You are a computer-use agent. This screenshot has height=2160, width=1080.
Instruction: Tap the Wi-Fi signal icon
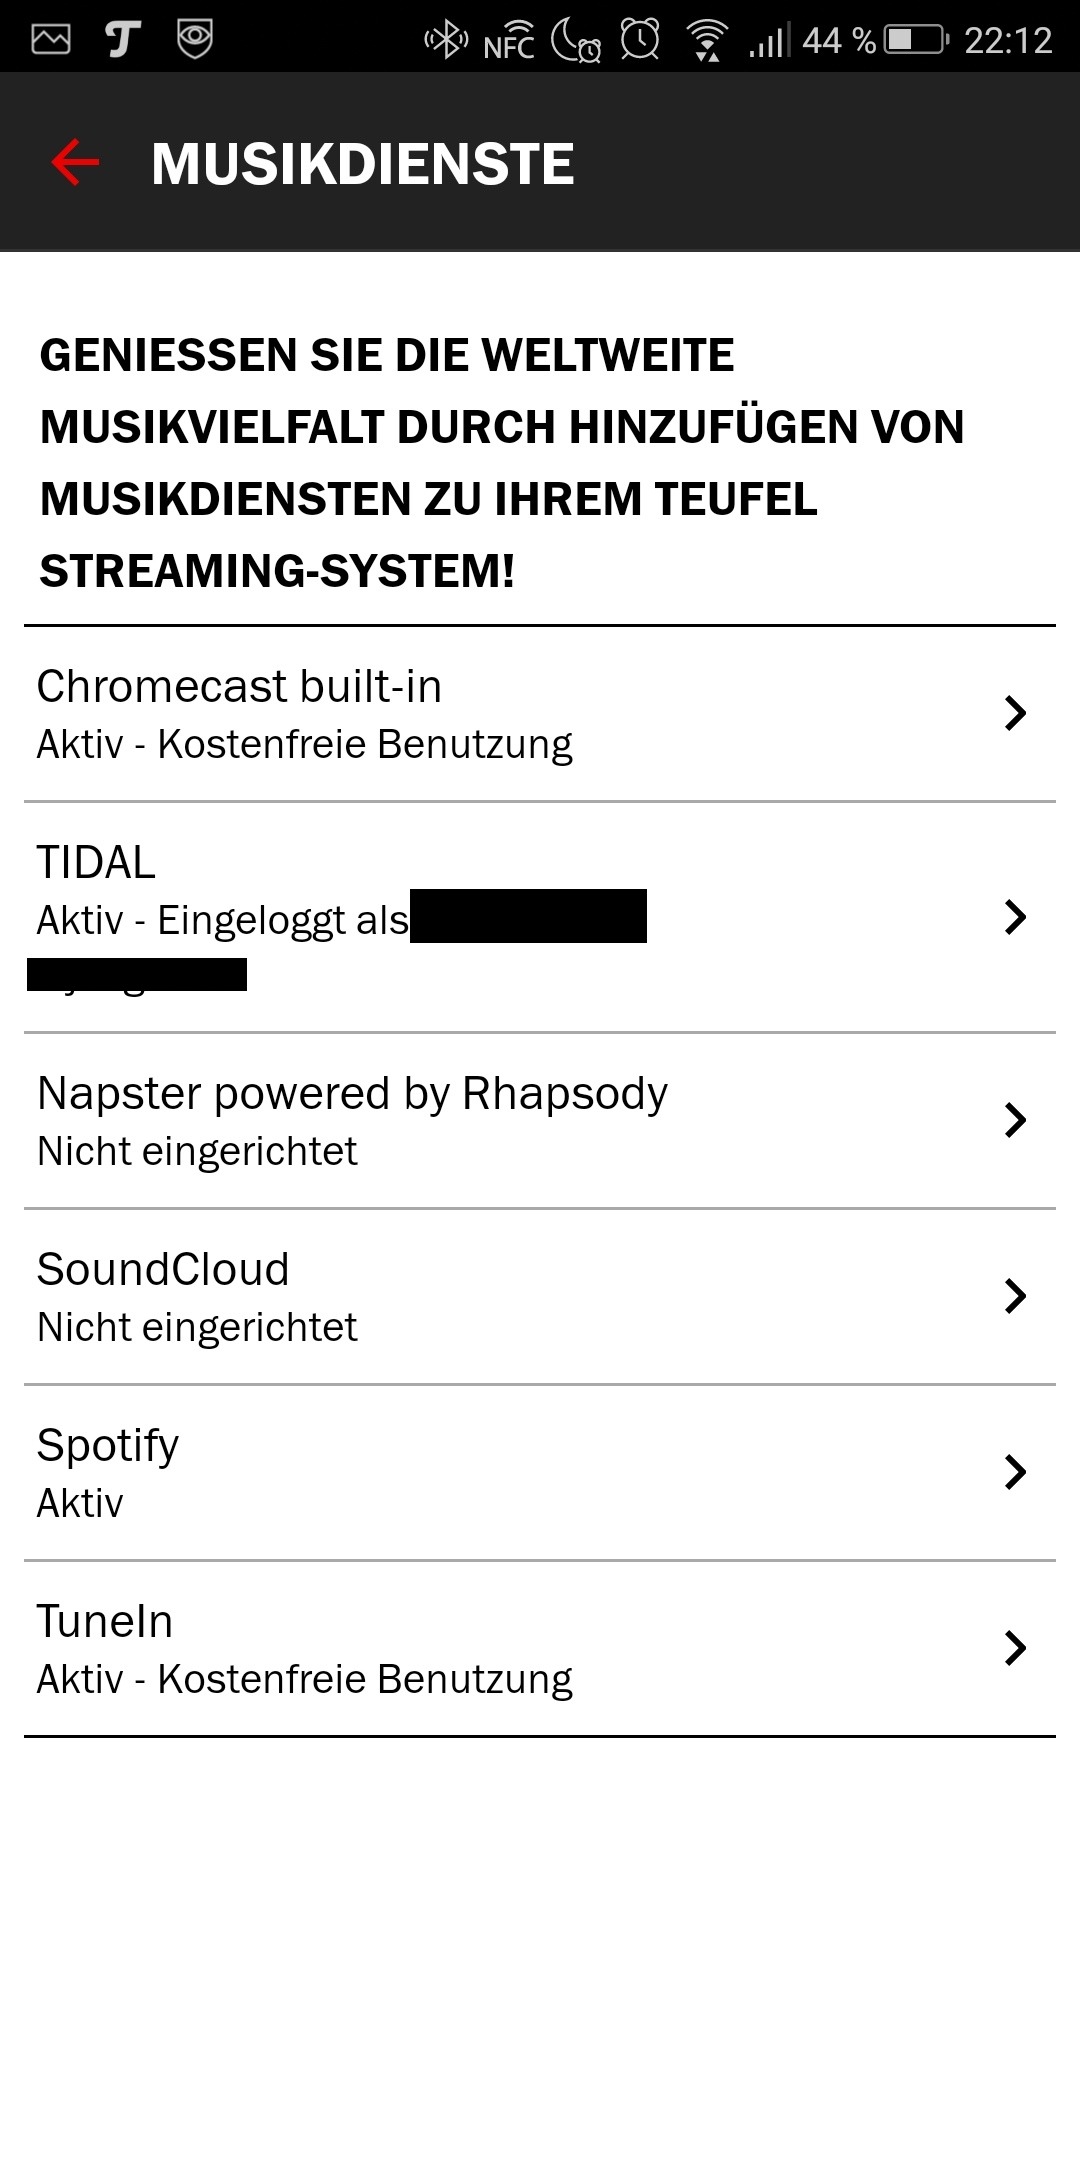(x=707, y=41)
